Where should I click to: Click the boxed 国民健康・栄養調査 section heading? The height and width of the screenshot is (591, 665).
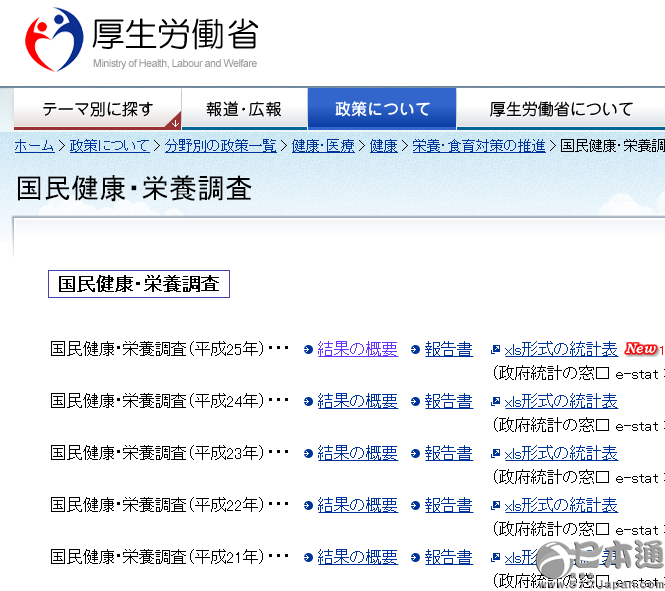(x=139, y=284)
